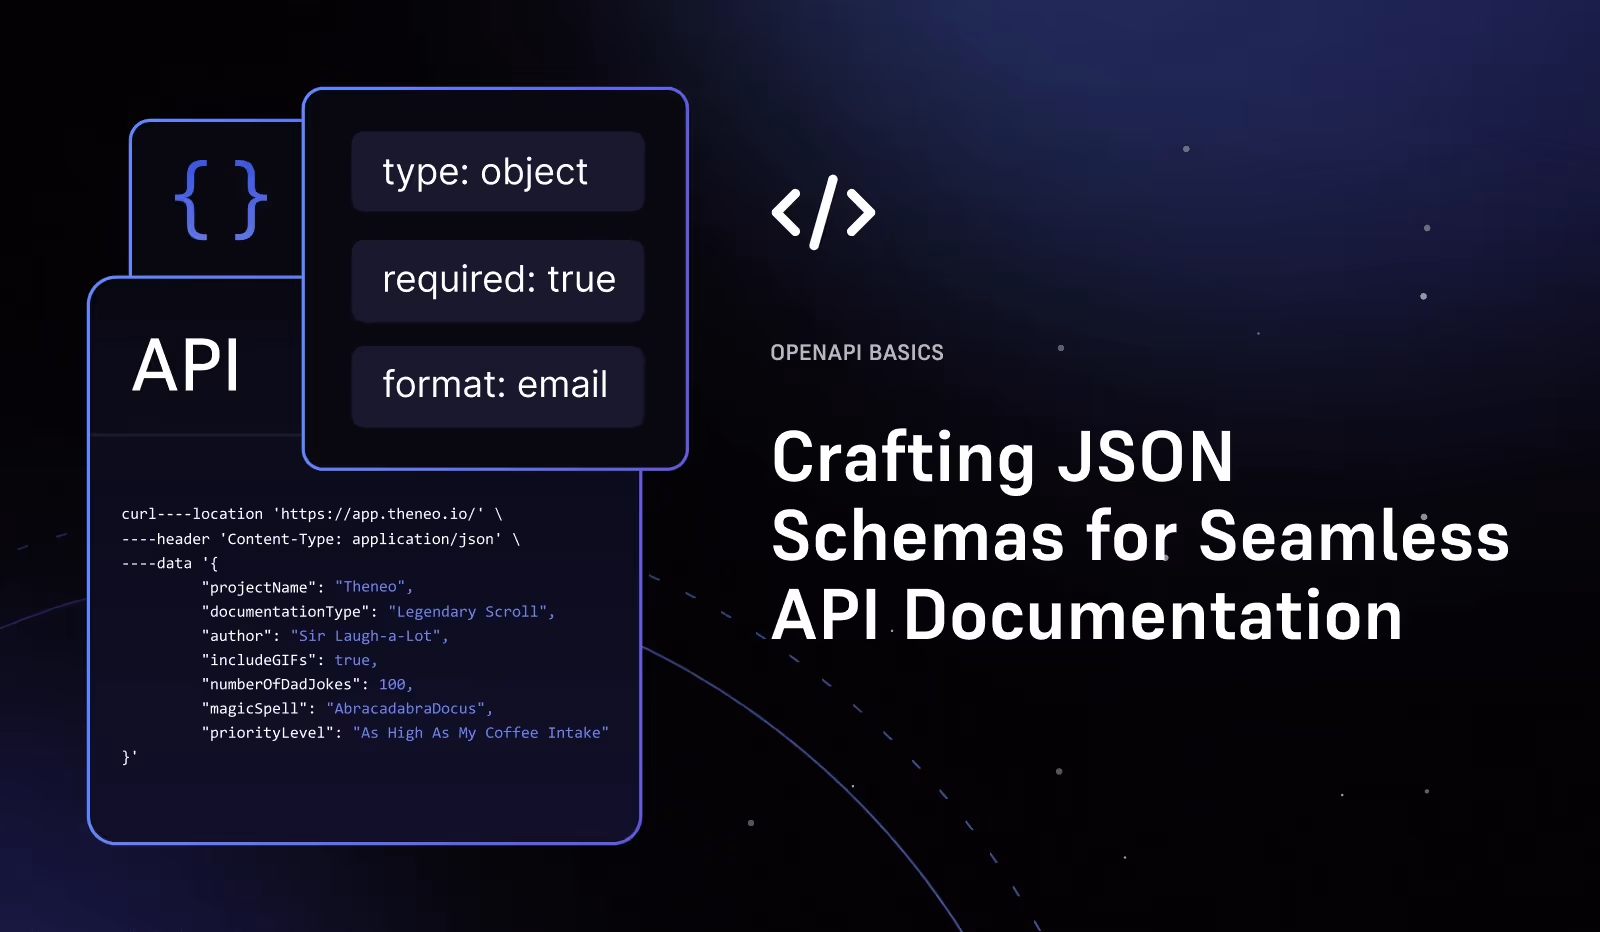Viewport: 1600px width, 932px height.
Task: Switch to the OPENAPI BASICS section
Action: (856, 352)
